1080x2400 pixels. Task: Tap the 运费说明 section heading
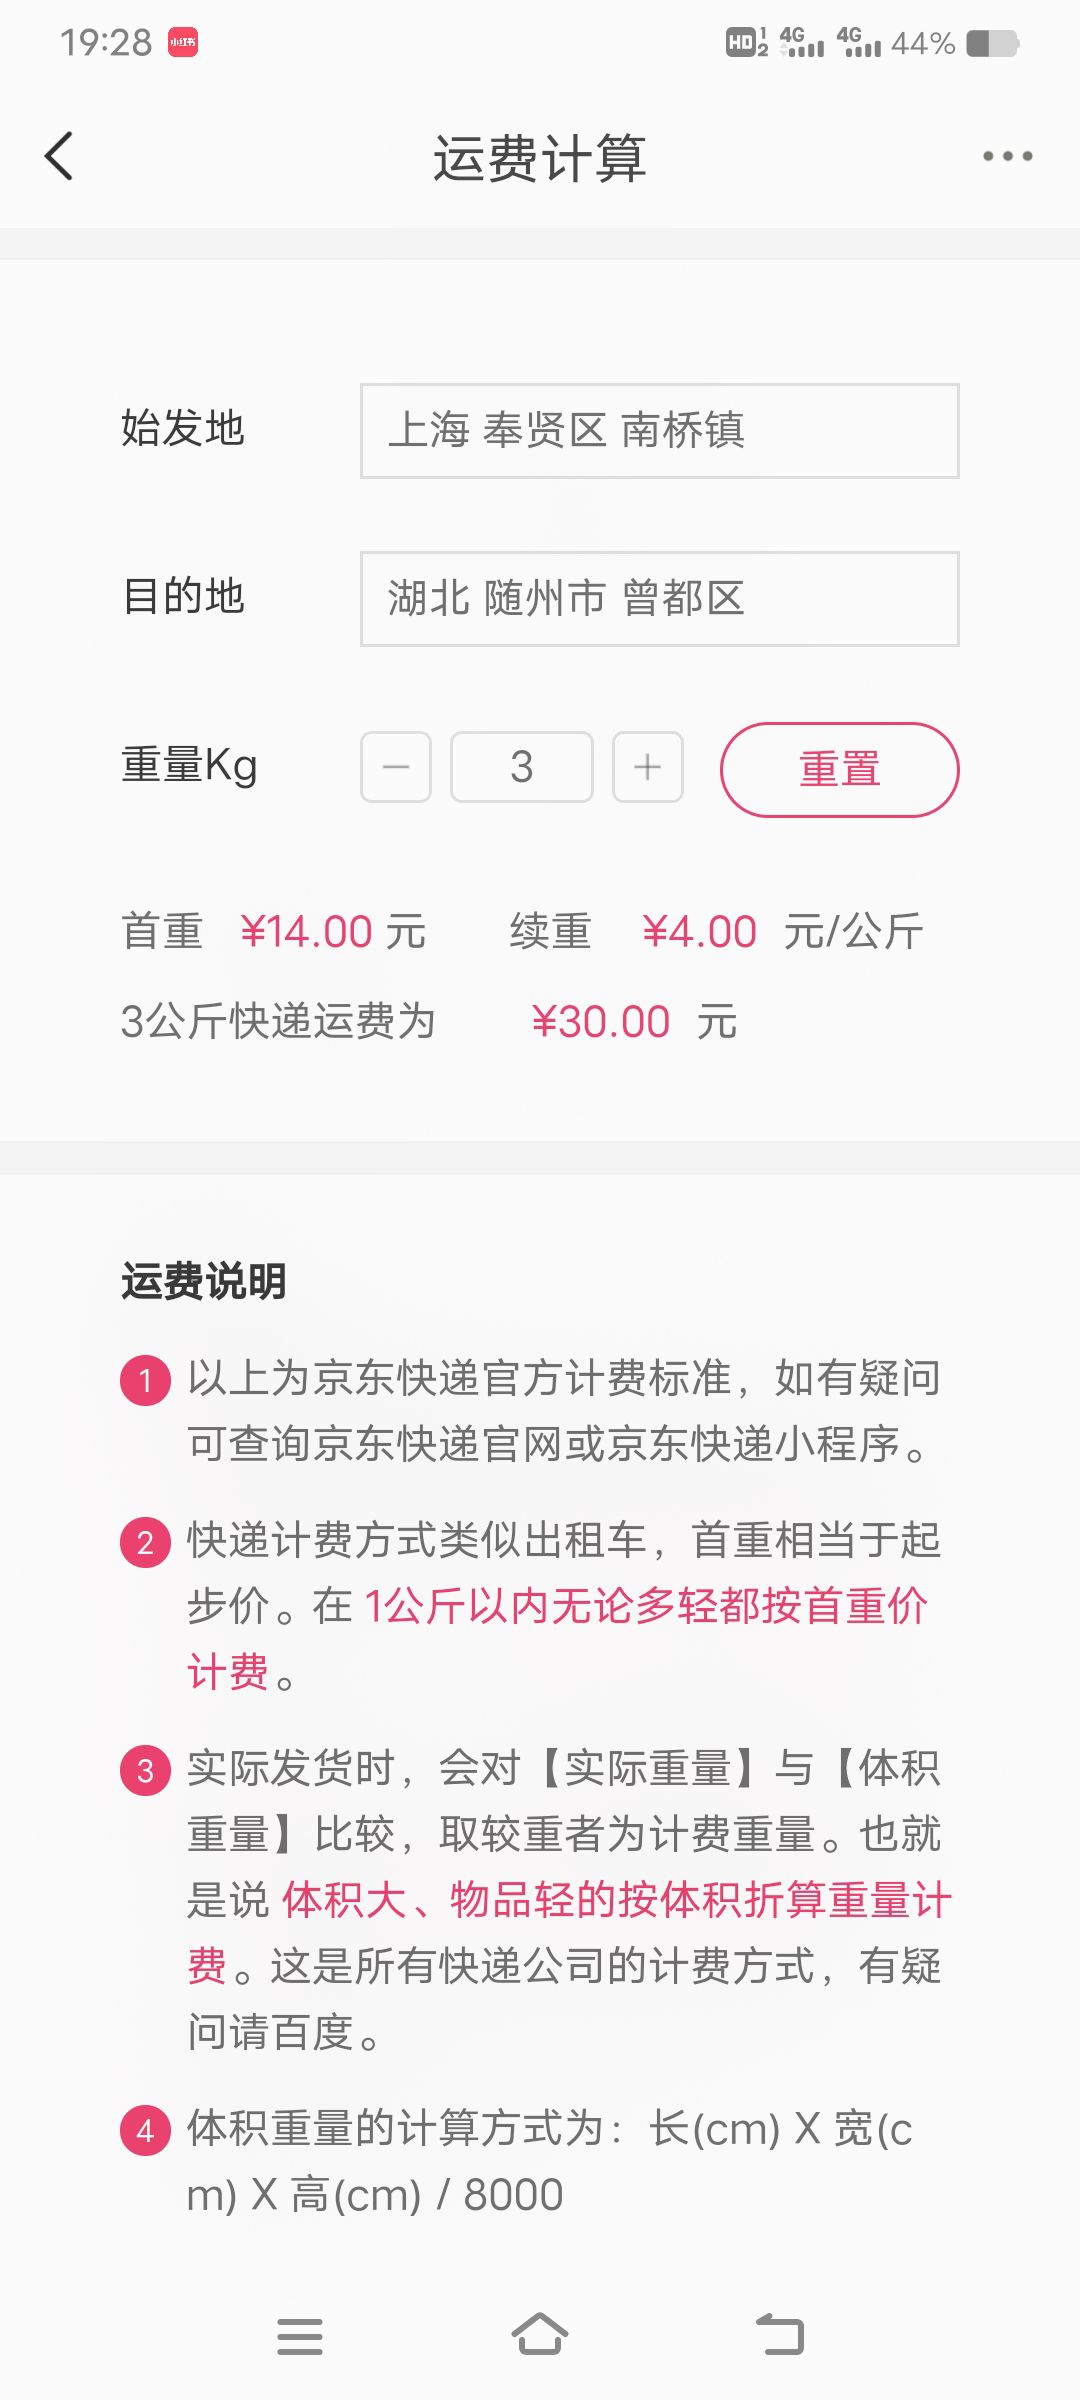pyautogui.click(x=204, y=1281)
